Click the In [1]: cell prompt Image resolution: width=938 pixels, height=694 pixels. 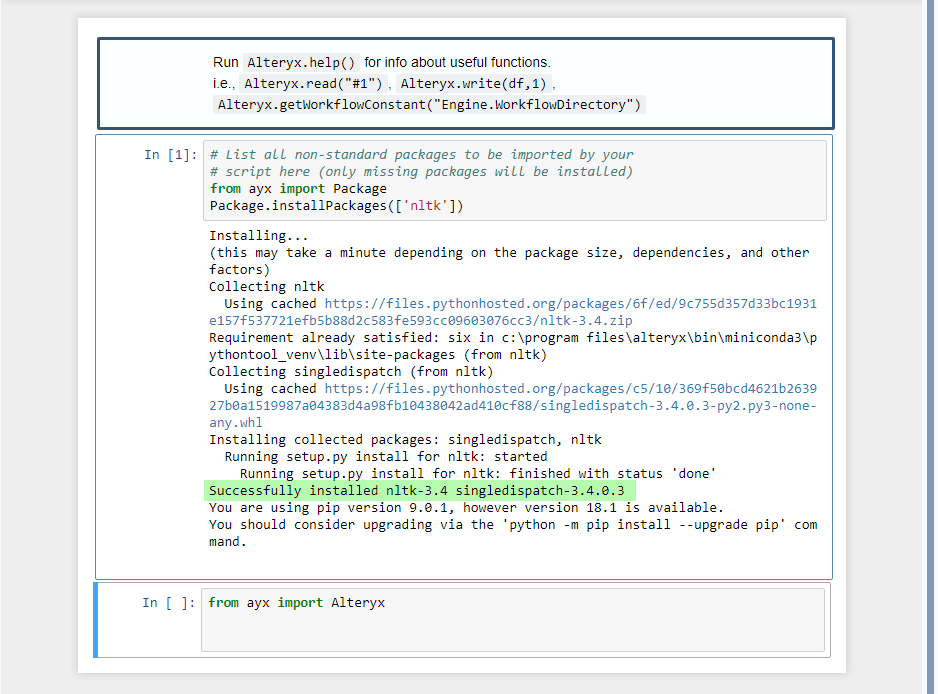170,155
